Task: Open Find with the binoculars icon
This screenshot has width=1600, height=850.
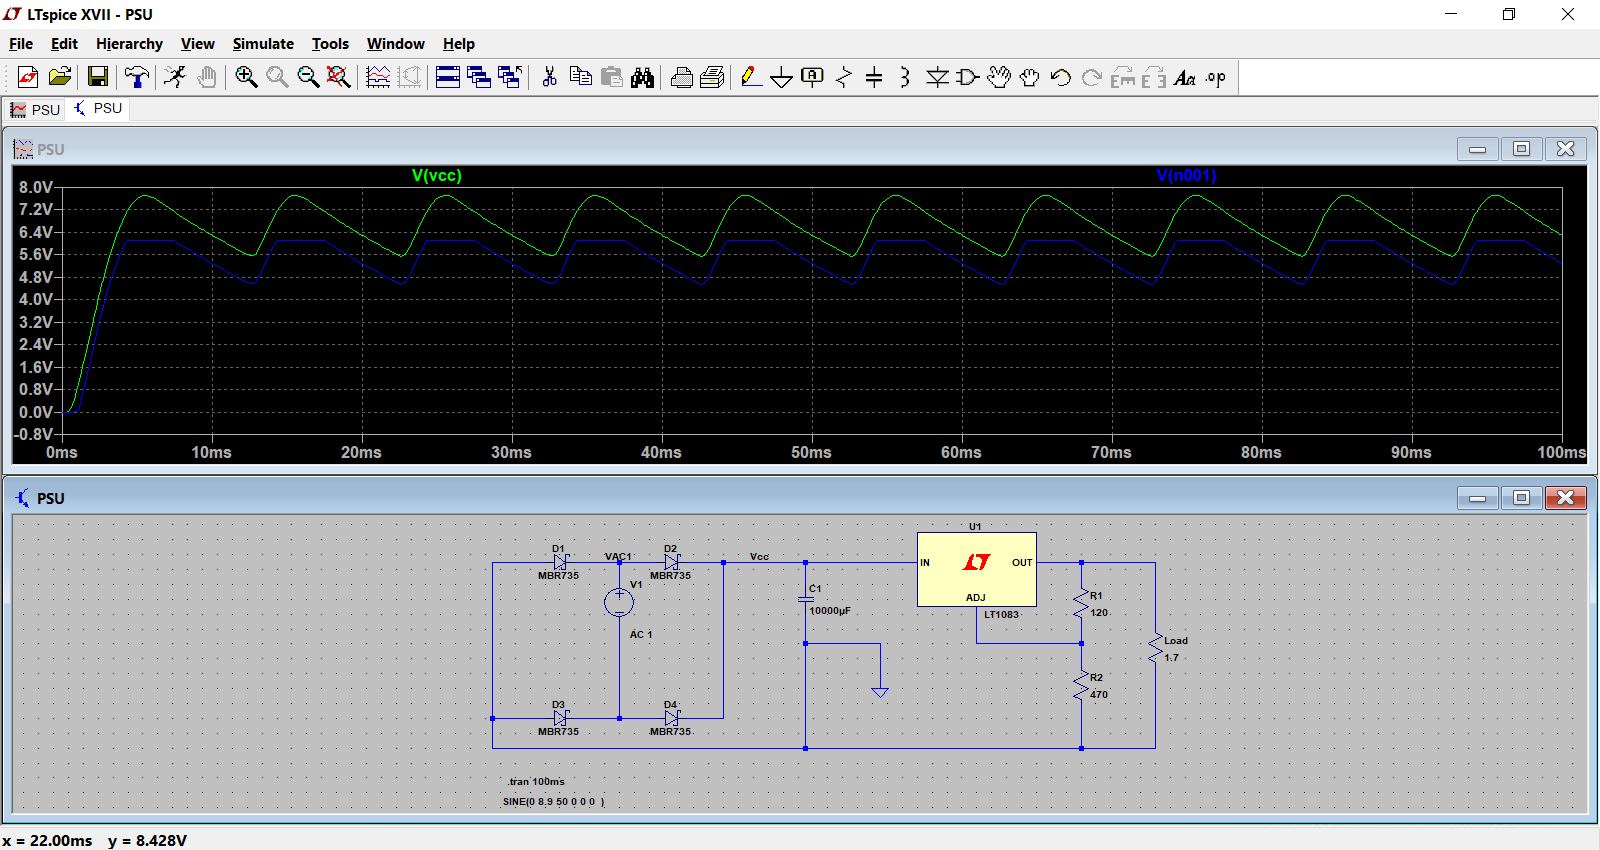Action: [643, 77]
